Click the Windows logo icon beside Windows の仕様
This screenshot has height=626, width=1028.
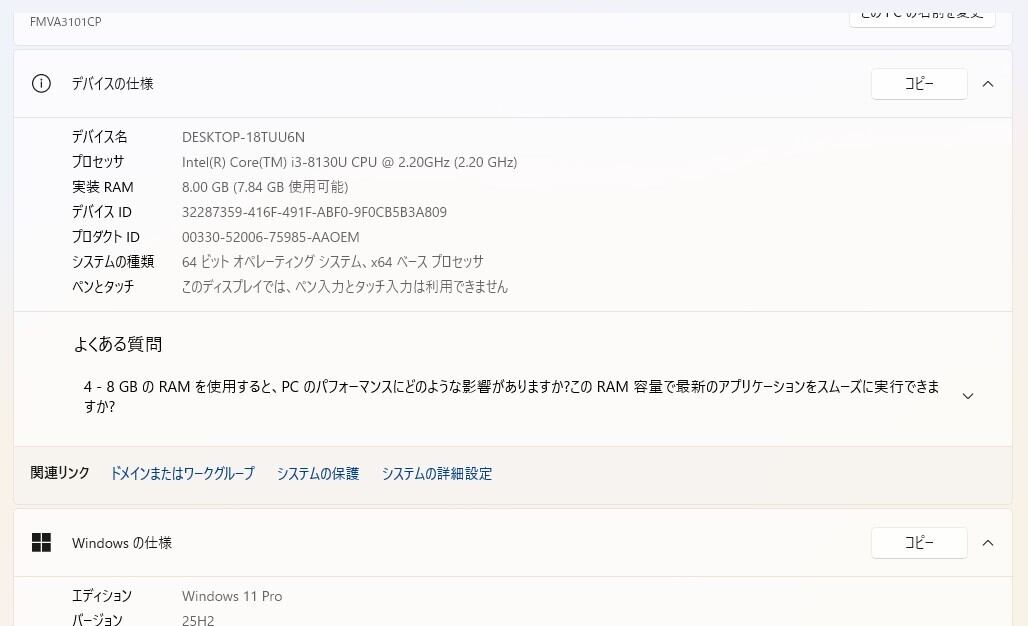pos(41,543)
